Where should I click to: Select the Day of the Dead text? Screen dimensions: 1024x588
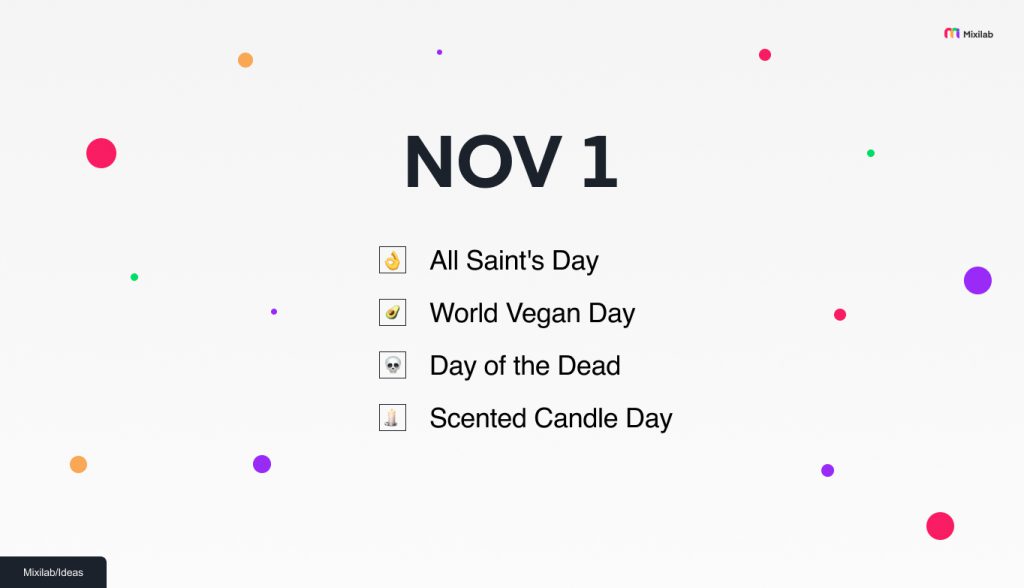pyautogui.click(x=525, y=366)
